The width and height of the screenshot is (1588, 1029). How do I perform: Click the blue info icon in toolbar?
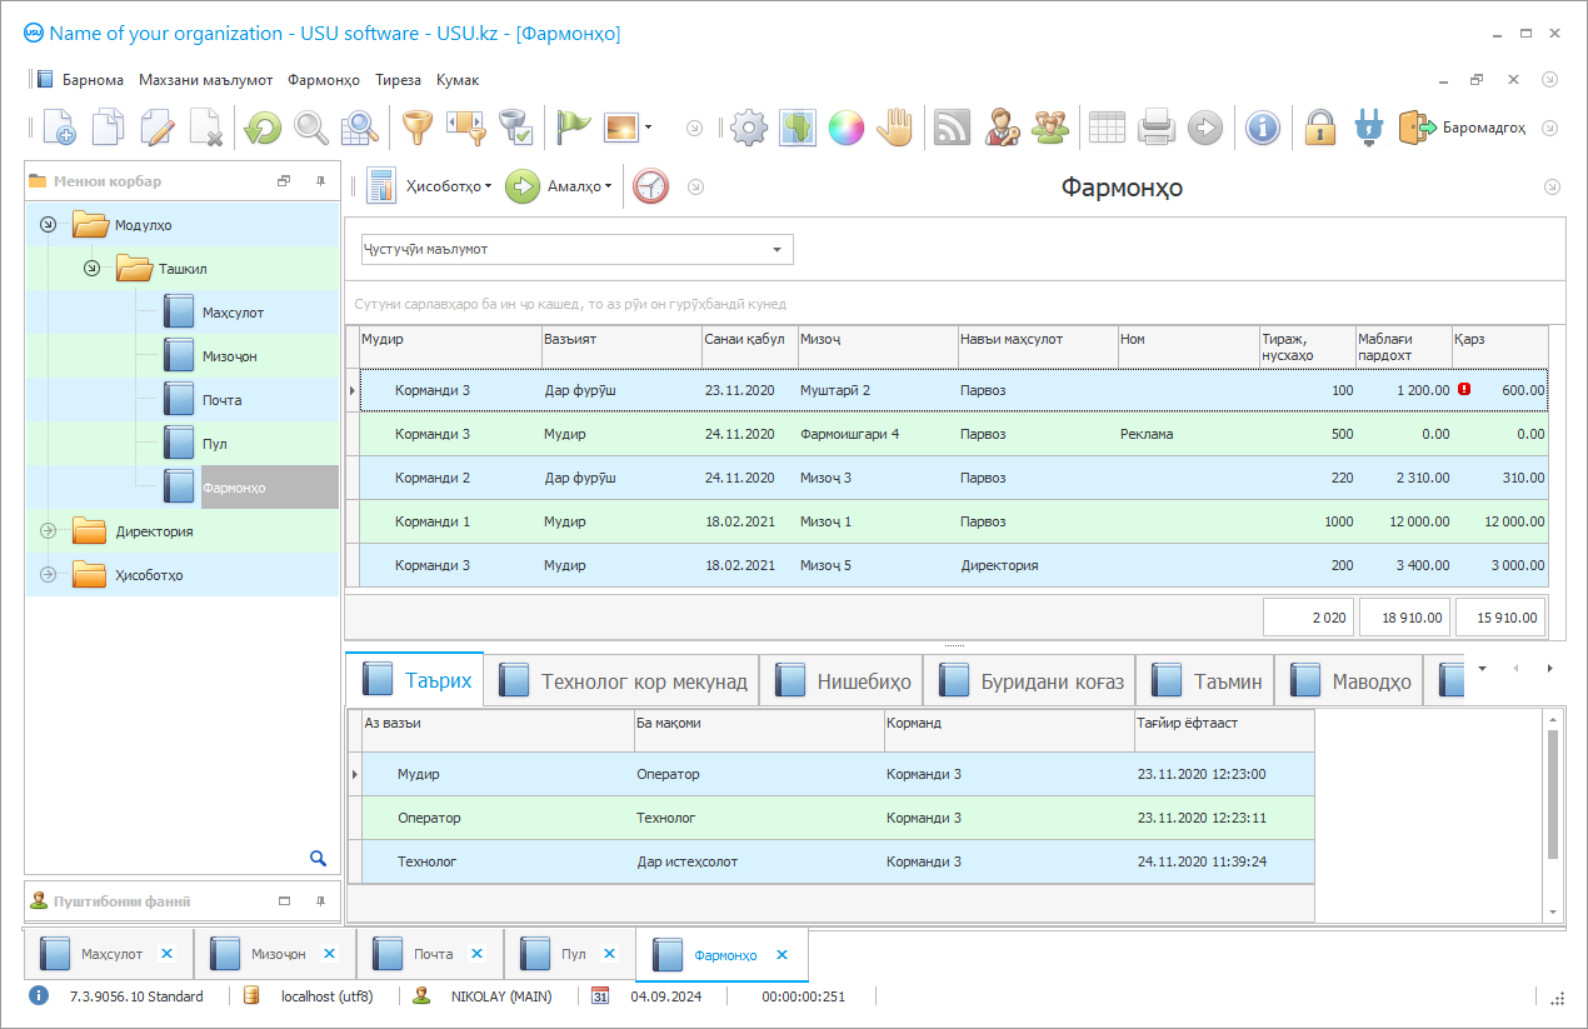[1263, 128]
